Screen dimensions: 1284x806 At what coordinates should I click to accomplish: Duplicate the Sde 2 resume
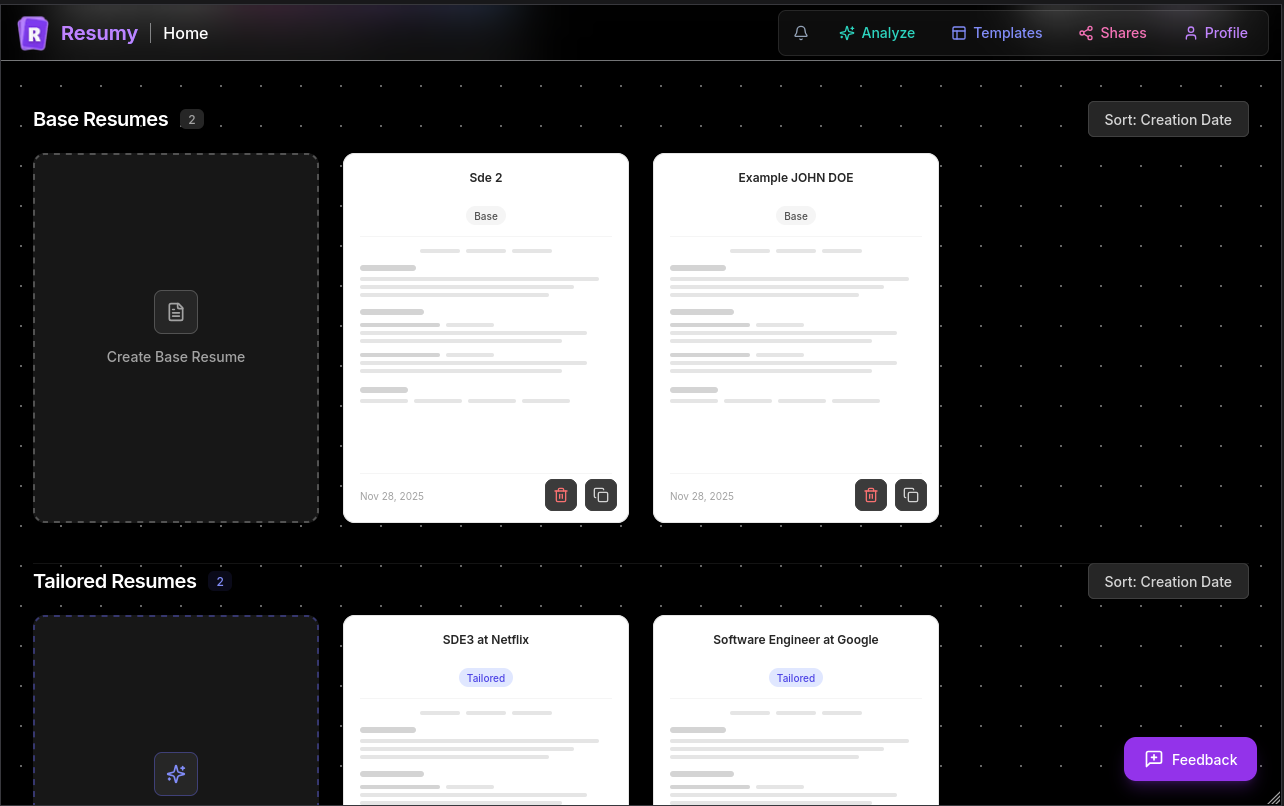tap(601, 495)
